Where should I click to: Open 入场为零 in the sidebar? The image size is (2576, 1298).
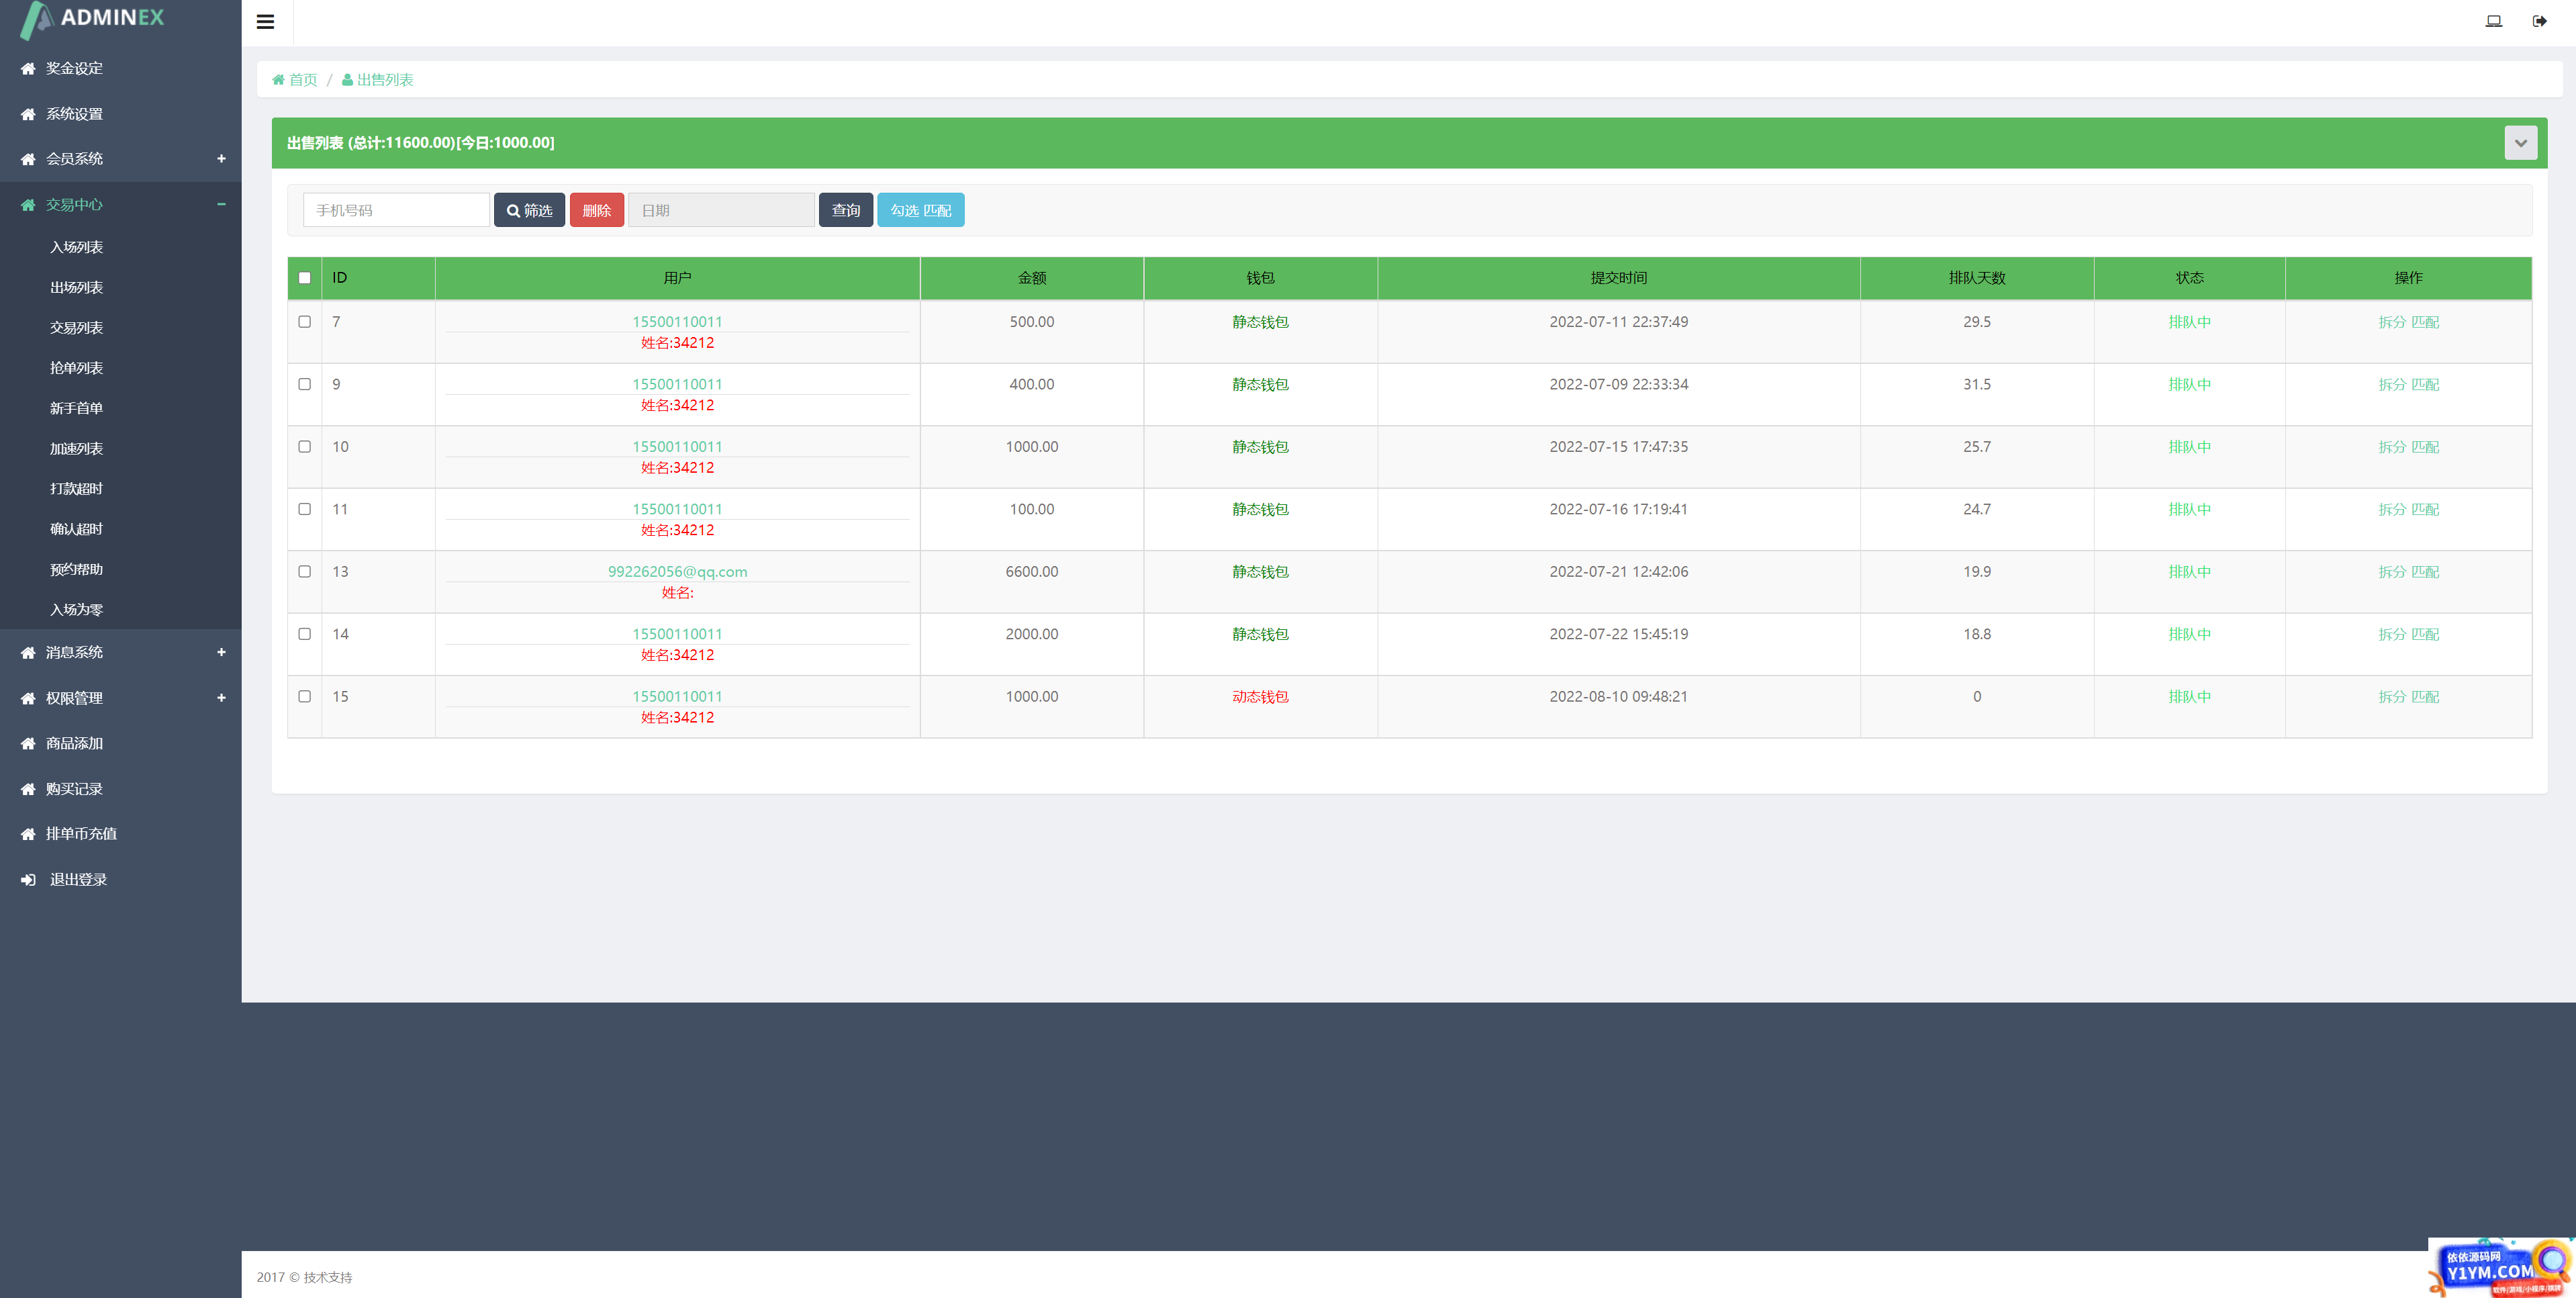(77, 610)
